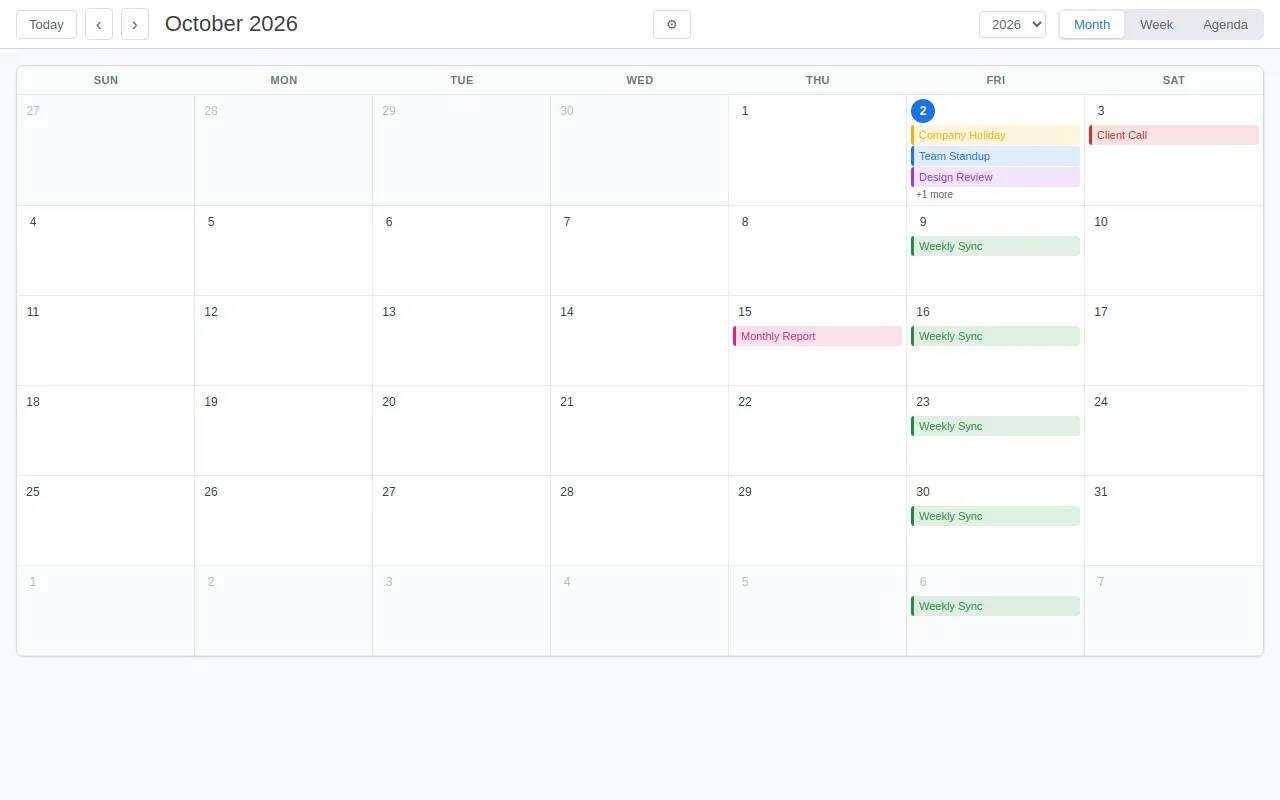Open the 2026 year dropdown

click(x=1012, y=24)
